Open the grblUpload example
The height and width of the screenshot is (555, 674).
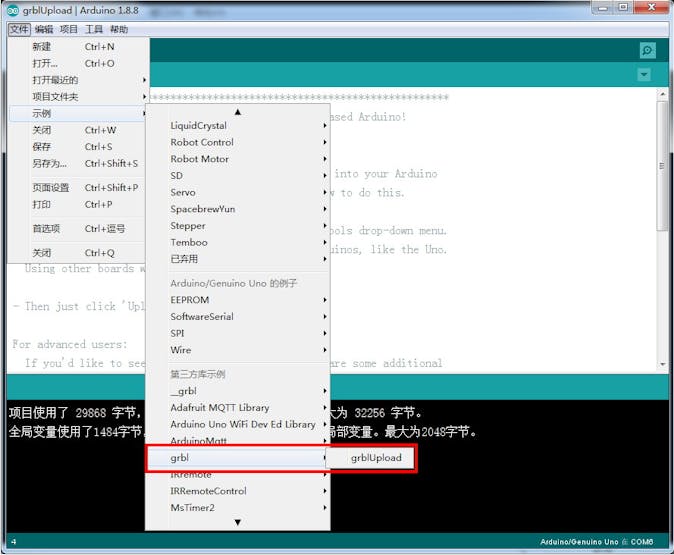(x=371, y=458)
